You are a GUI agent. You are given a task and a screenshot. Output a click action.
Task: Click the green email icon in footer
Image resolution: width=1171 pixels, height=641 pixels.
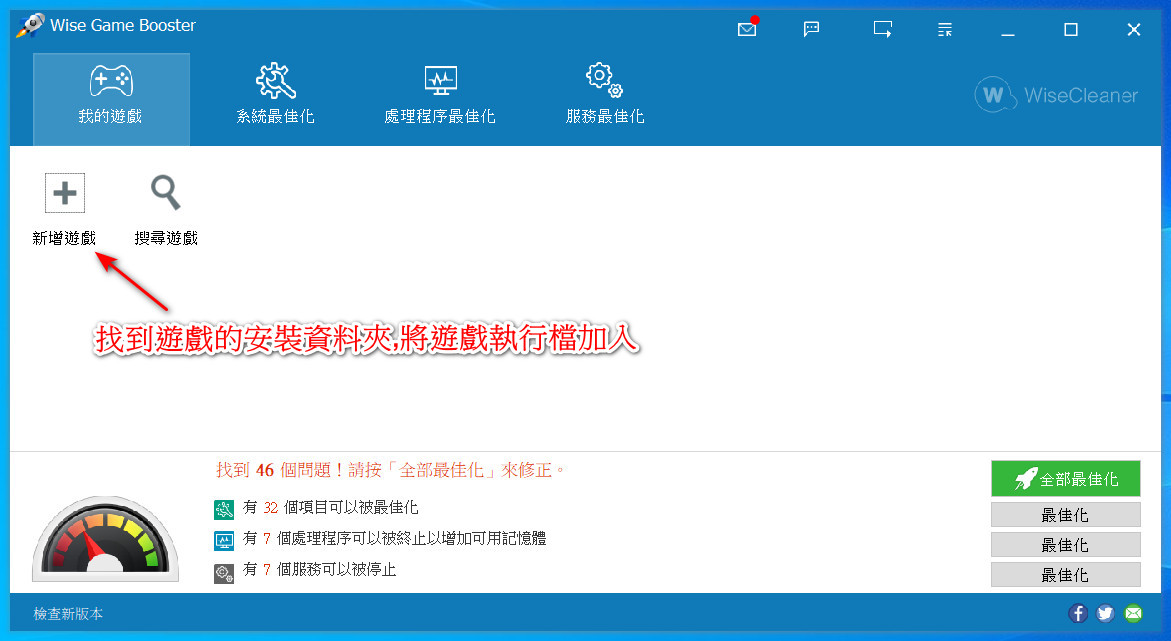click(1133, 613)
